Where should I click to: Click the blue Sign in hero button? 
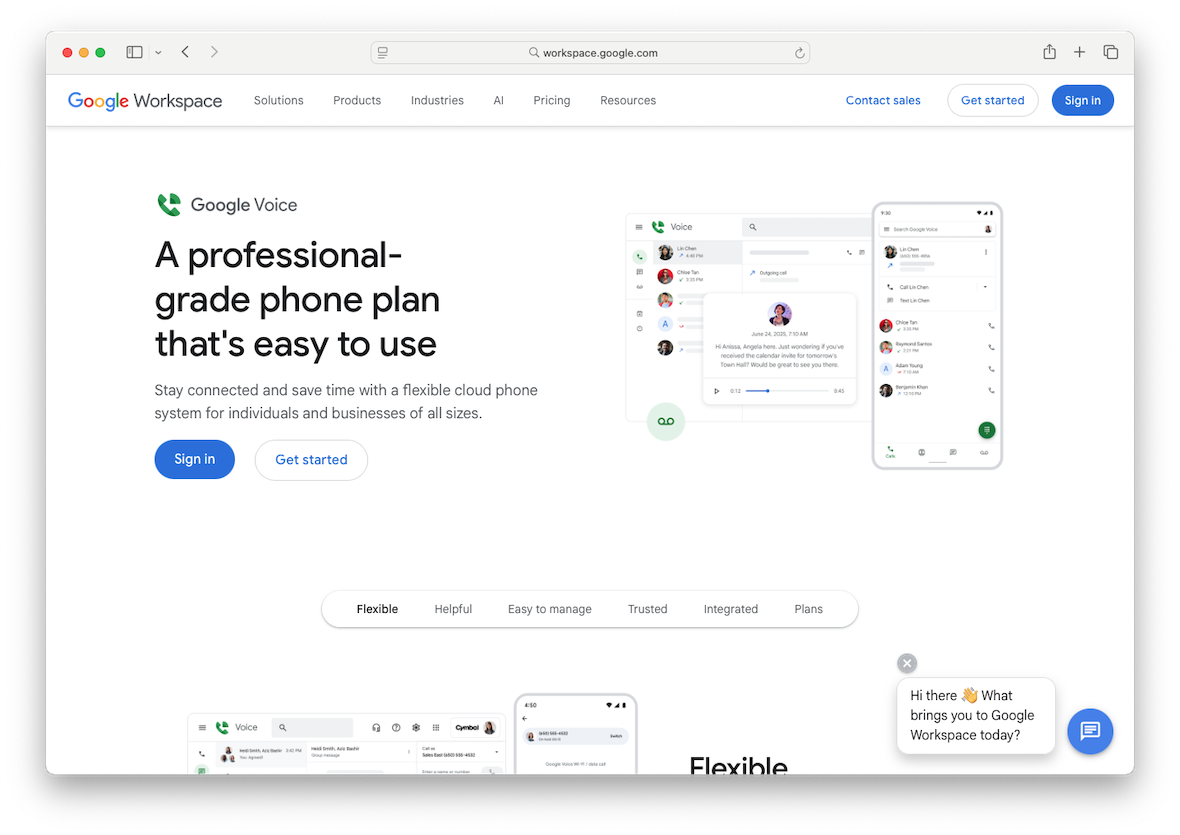pyautogui.click(x=194, y=459)
